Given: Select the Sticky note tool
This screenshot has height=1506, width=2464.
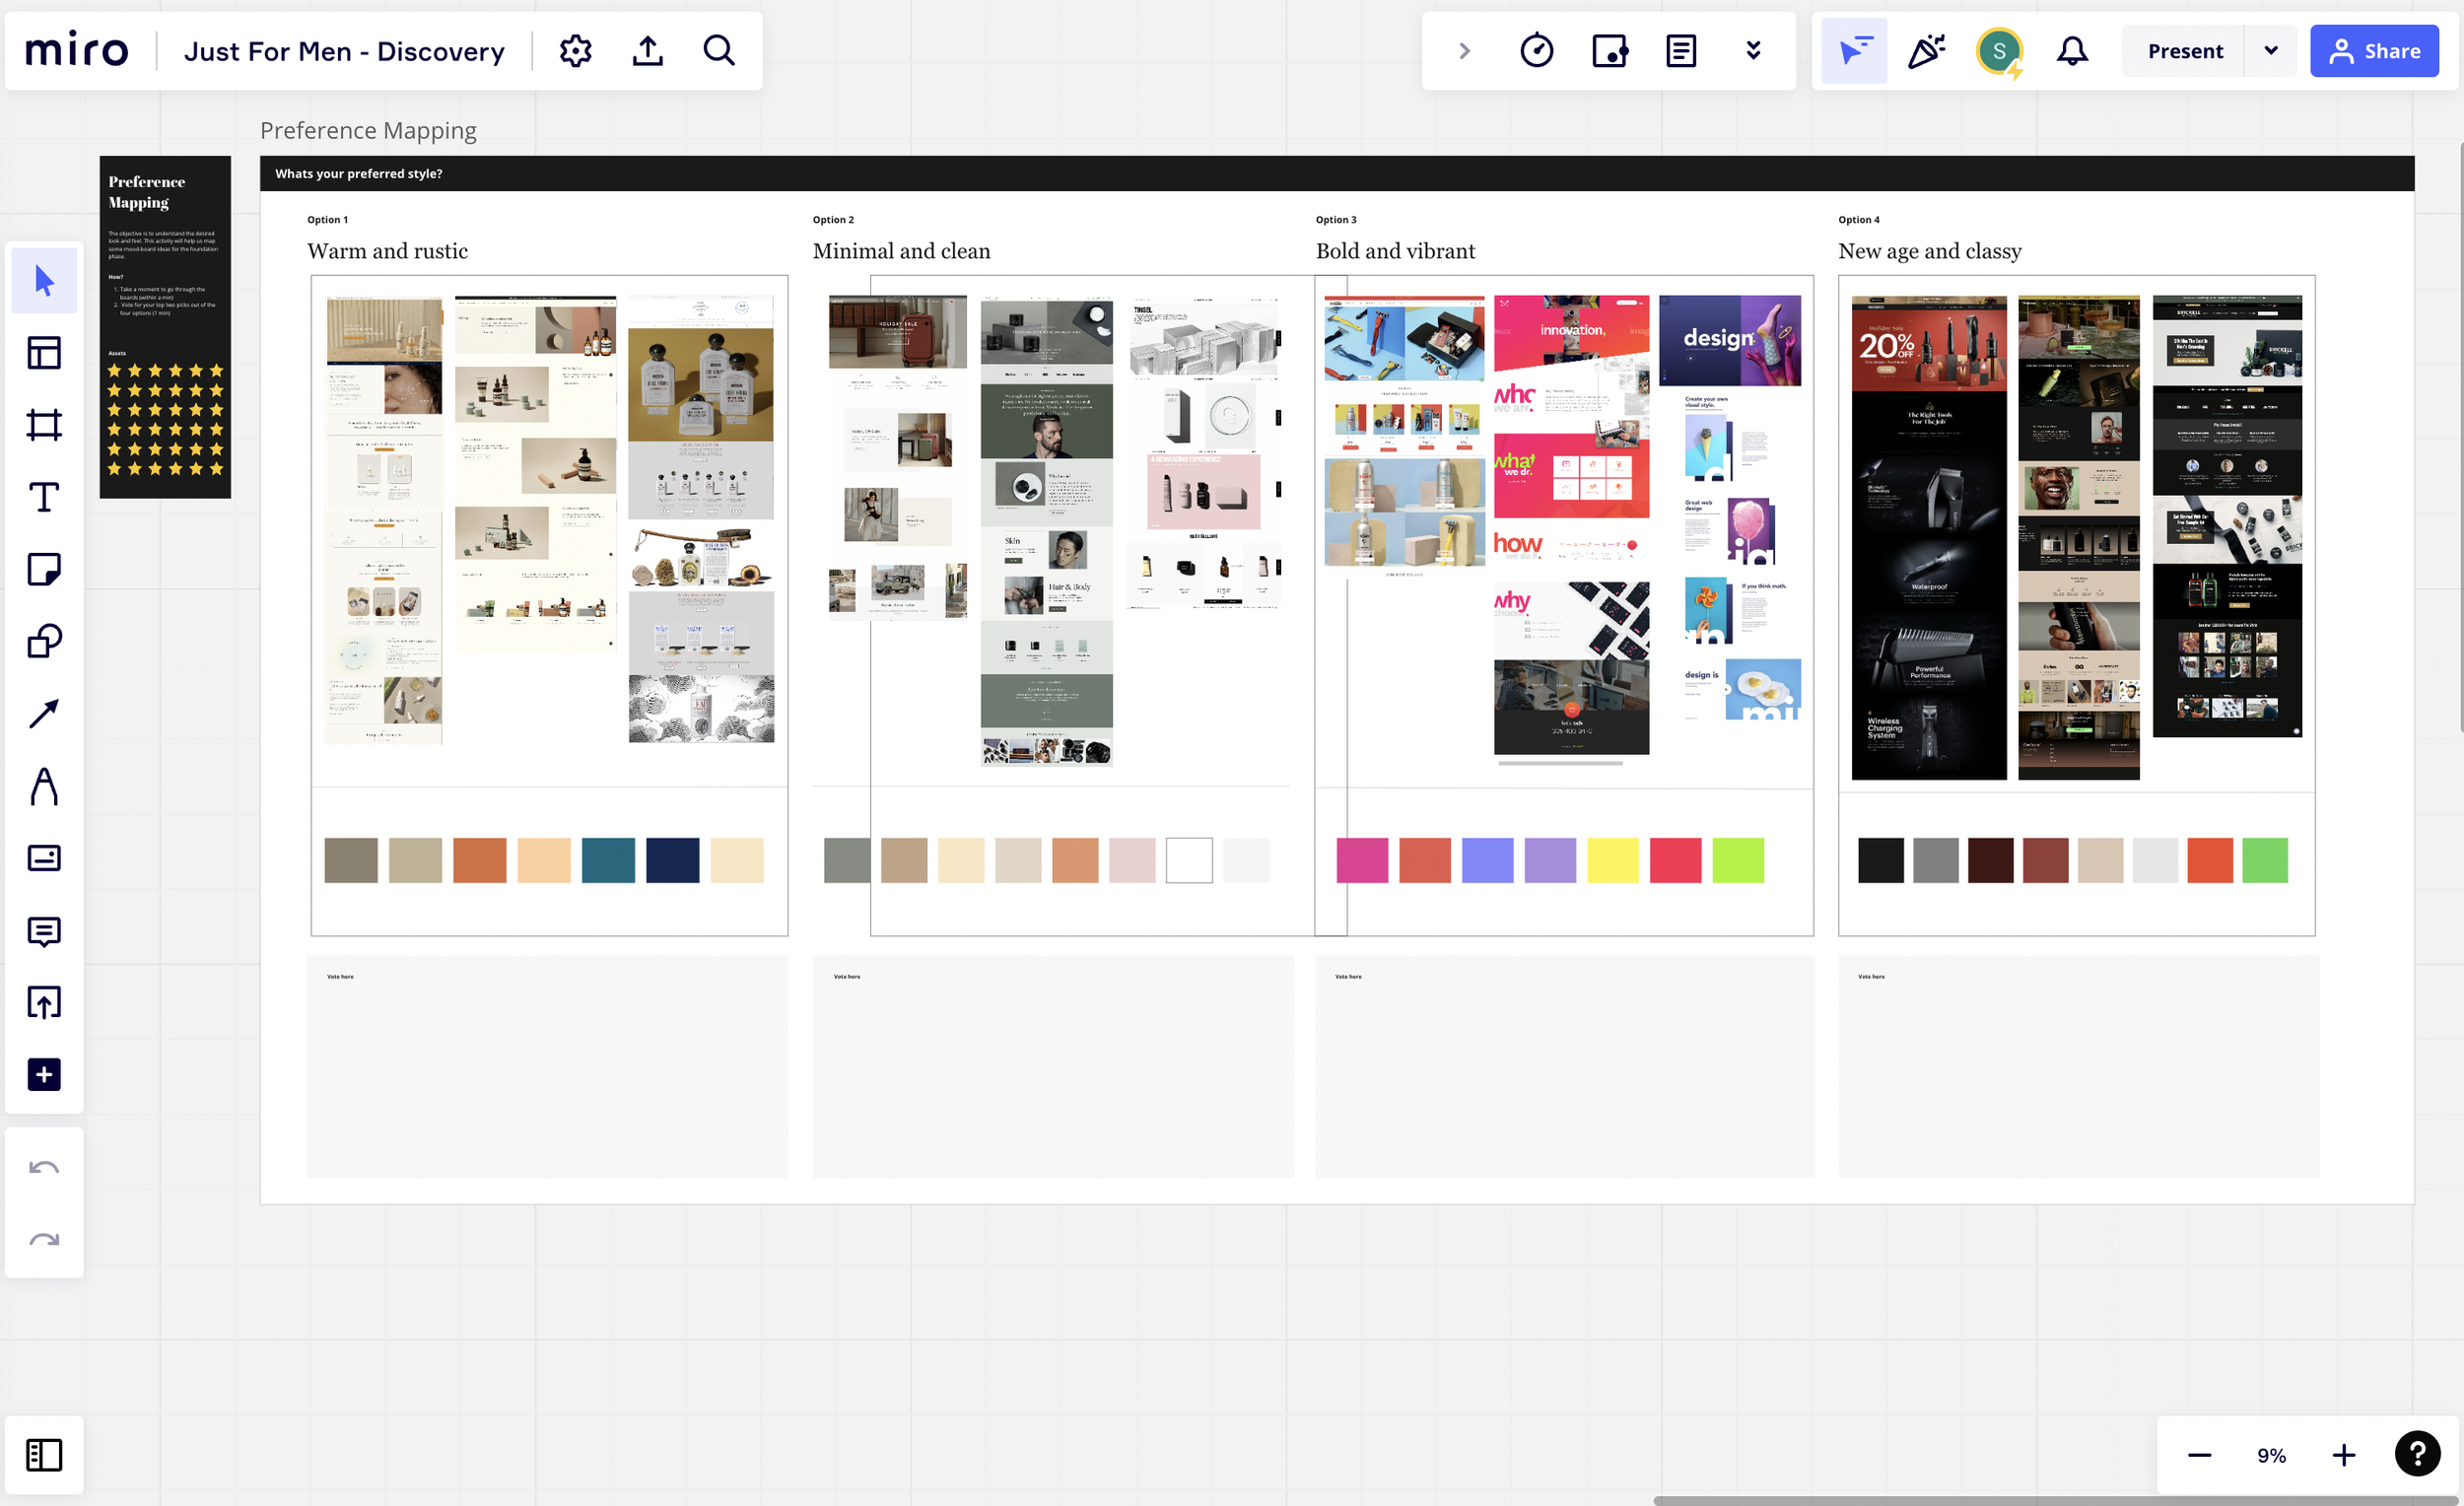Looking at the screenshot, I should point(44,569).
